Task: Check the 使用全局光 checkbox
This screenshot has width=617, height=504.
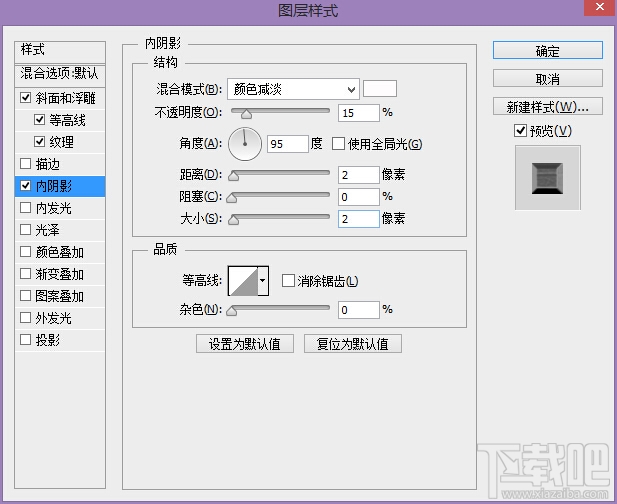Action: tap(338, 144)
